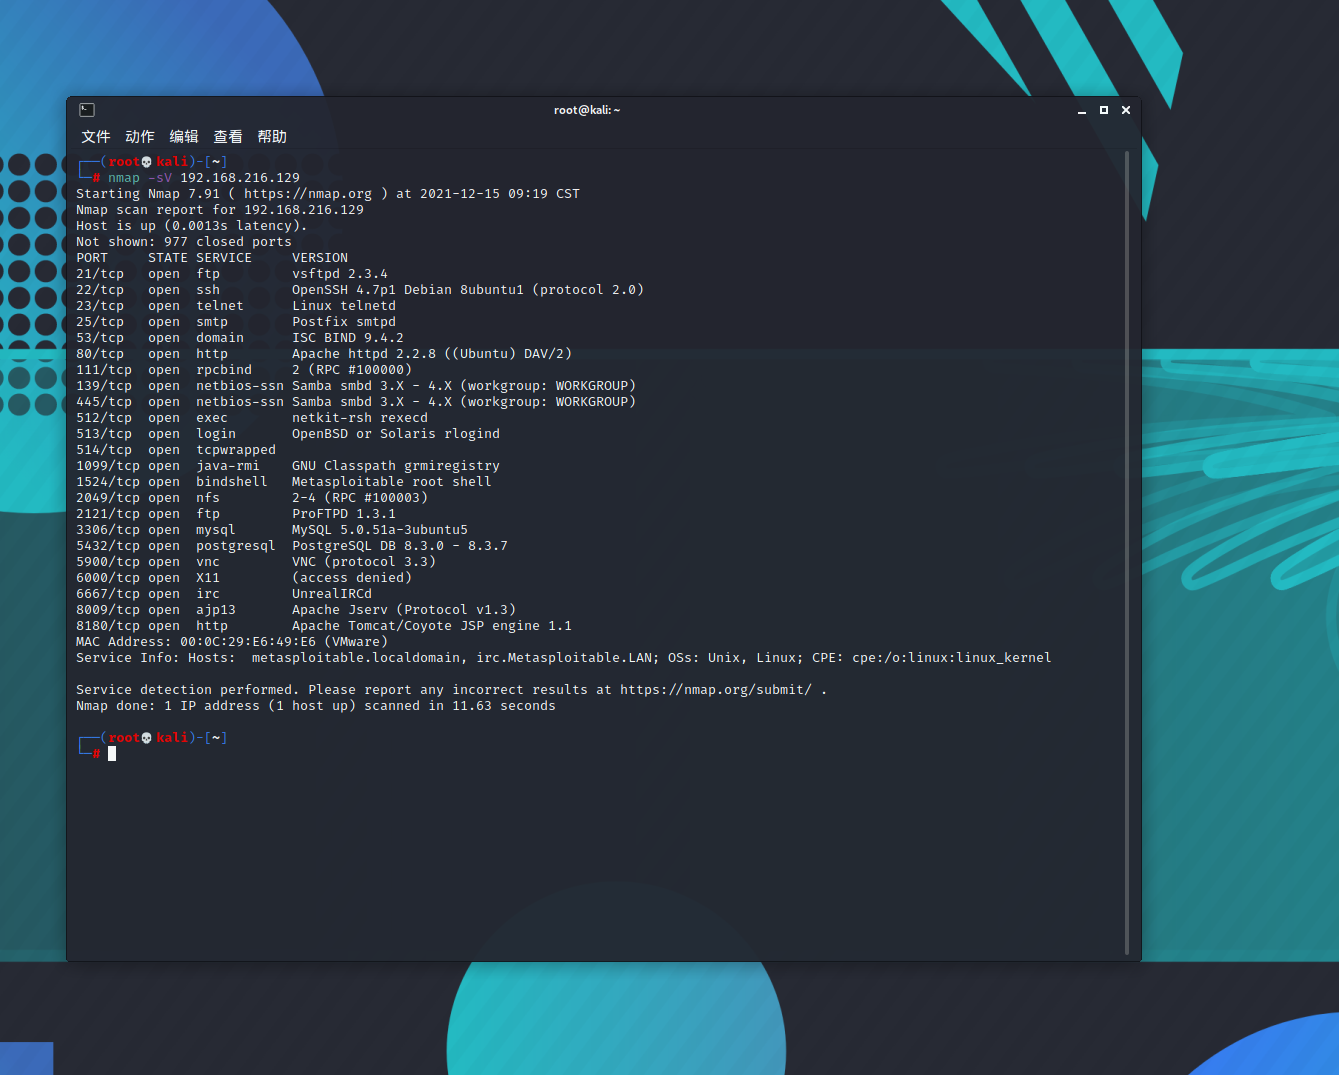Click the 'netkit-rsh rexecd' version text
Screen dimensions: 1339x1075
pos(360,418)
